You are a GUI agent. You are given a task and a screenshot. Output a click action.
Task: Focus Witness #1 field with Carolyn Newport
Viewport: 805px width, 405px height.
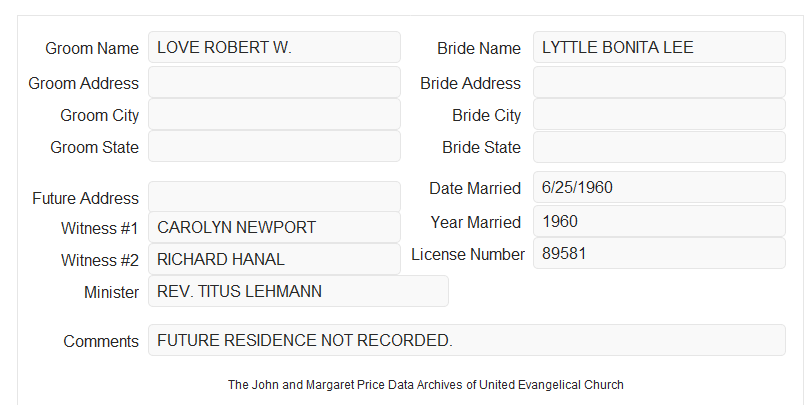coord(274,227)
